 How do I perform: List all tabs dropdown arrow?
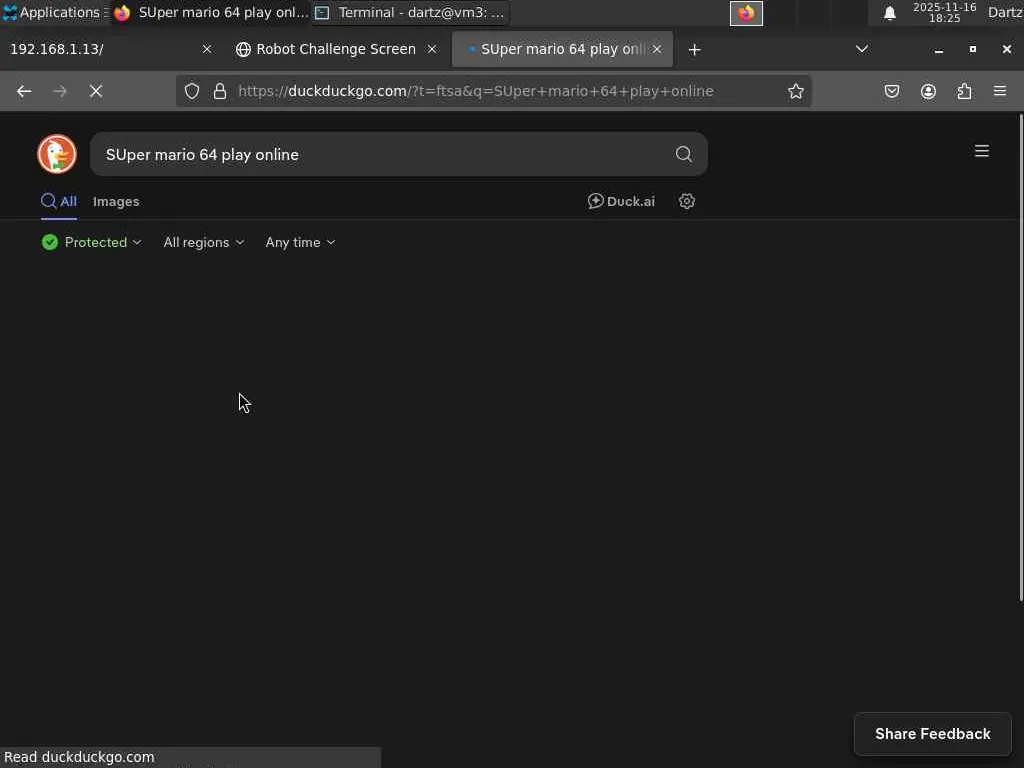tap(862, 49)
